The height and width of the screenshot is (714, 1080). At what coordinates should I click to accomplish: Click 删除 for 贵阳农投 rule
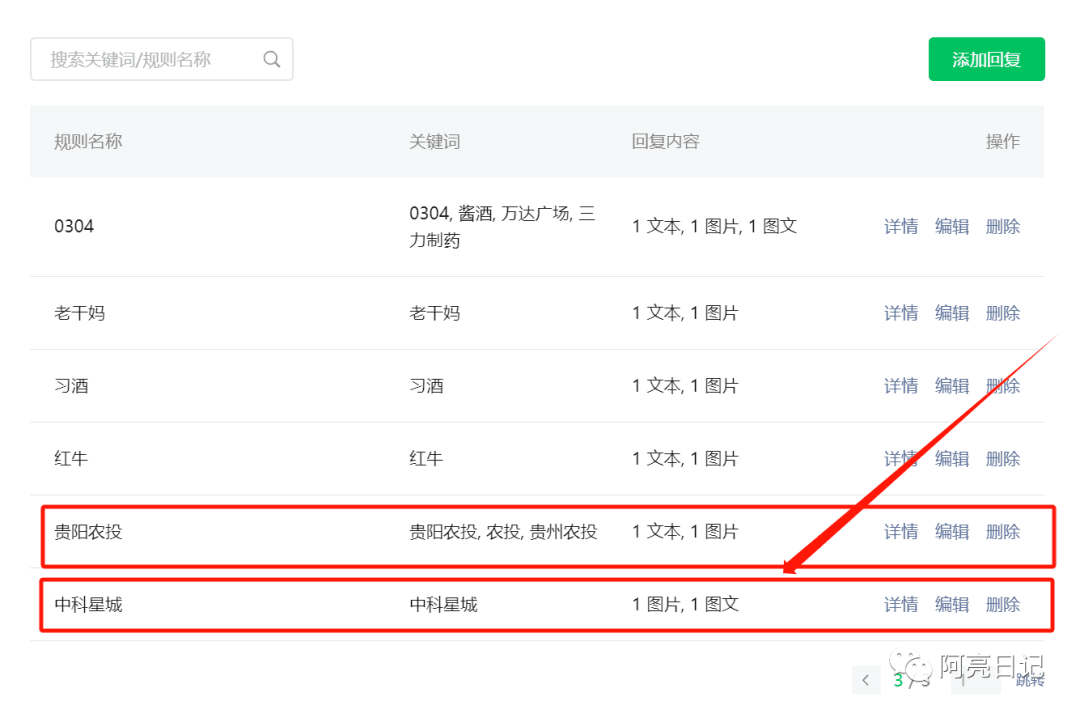(1003, 532)
